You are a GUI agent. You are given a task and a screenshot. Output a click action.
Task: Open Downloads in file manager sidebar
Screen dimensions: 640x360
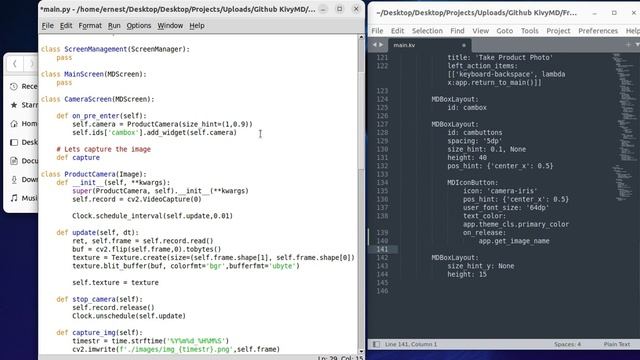click(24, 180)
